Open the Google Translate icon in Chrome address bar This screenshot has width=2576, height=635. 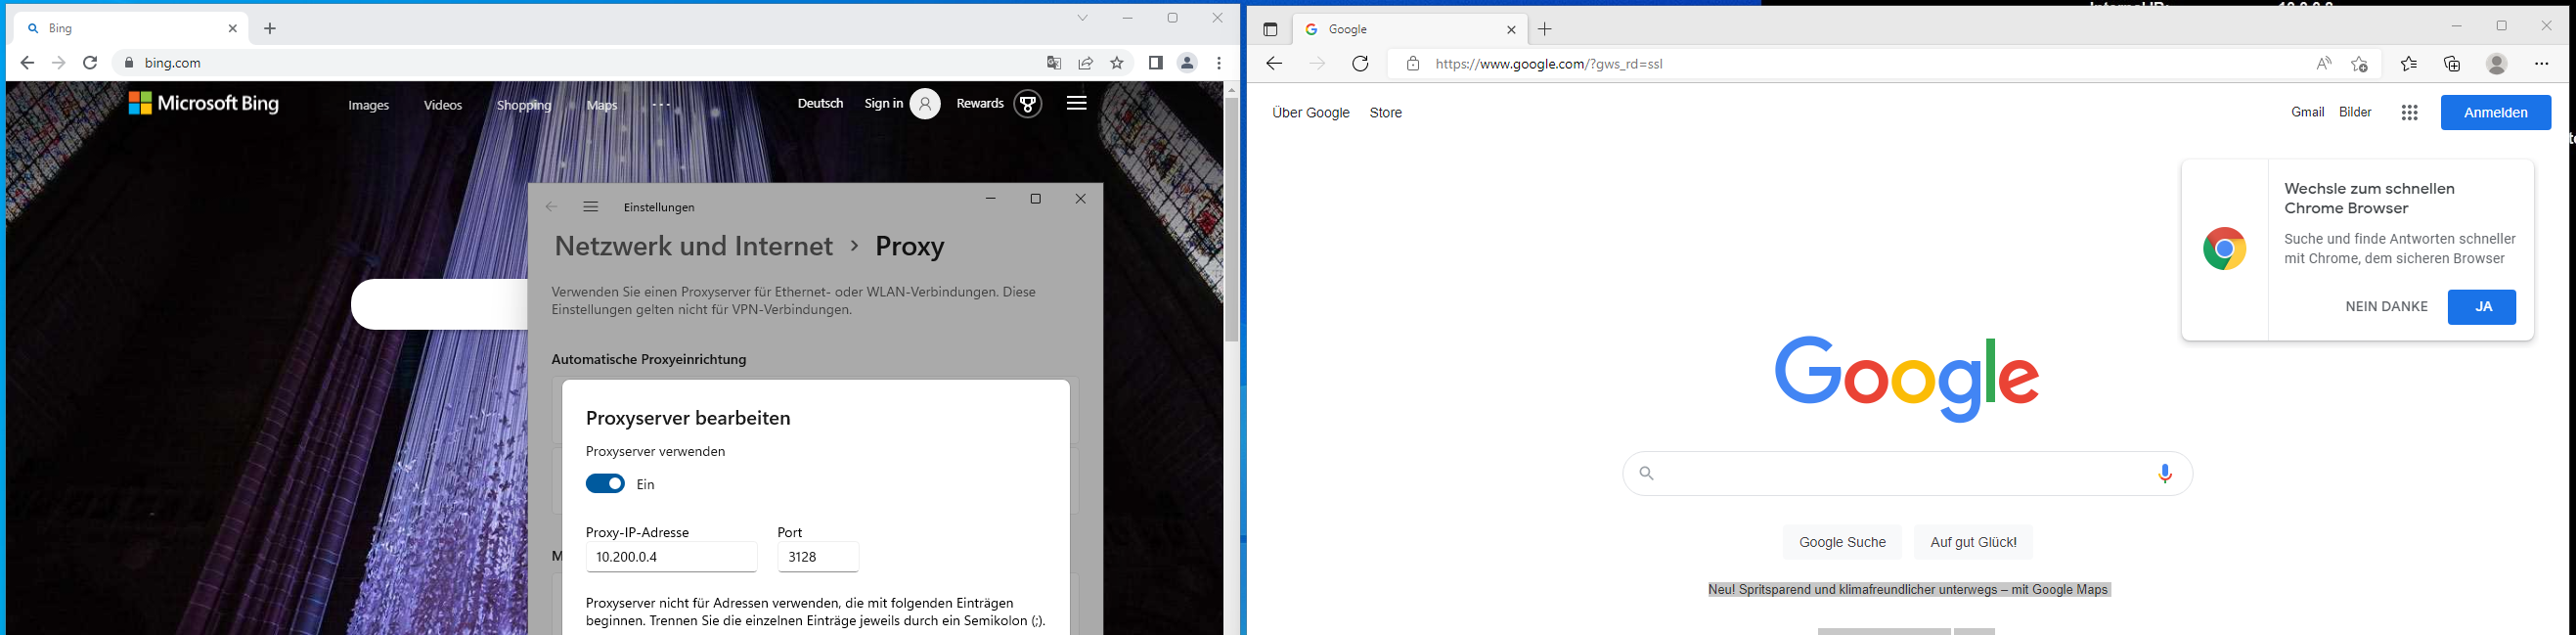pos(1053,63)
